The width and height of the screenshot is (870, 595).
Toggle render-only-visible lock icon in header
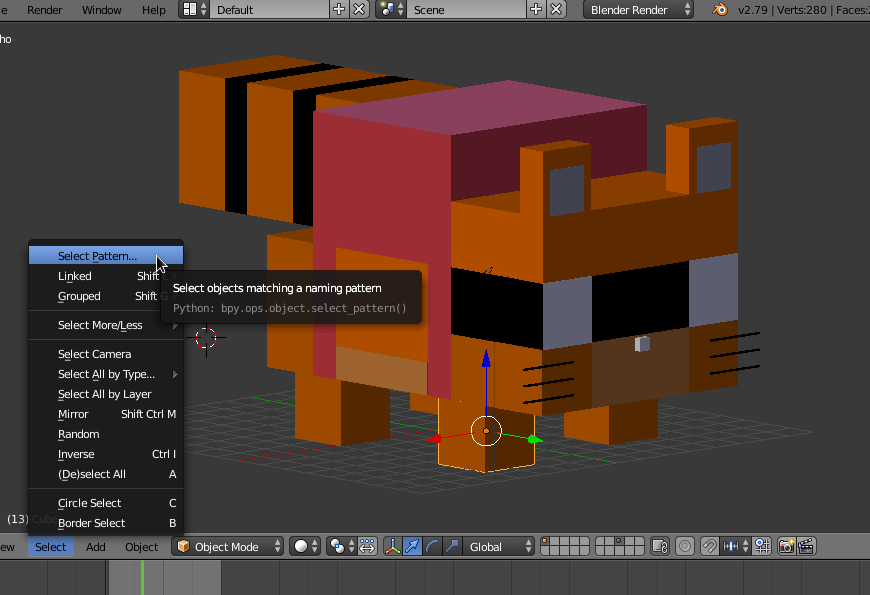[x=660, y=546]
